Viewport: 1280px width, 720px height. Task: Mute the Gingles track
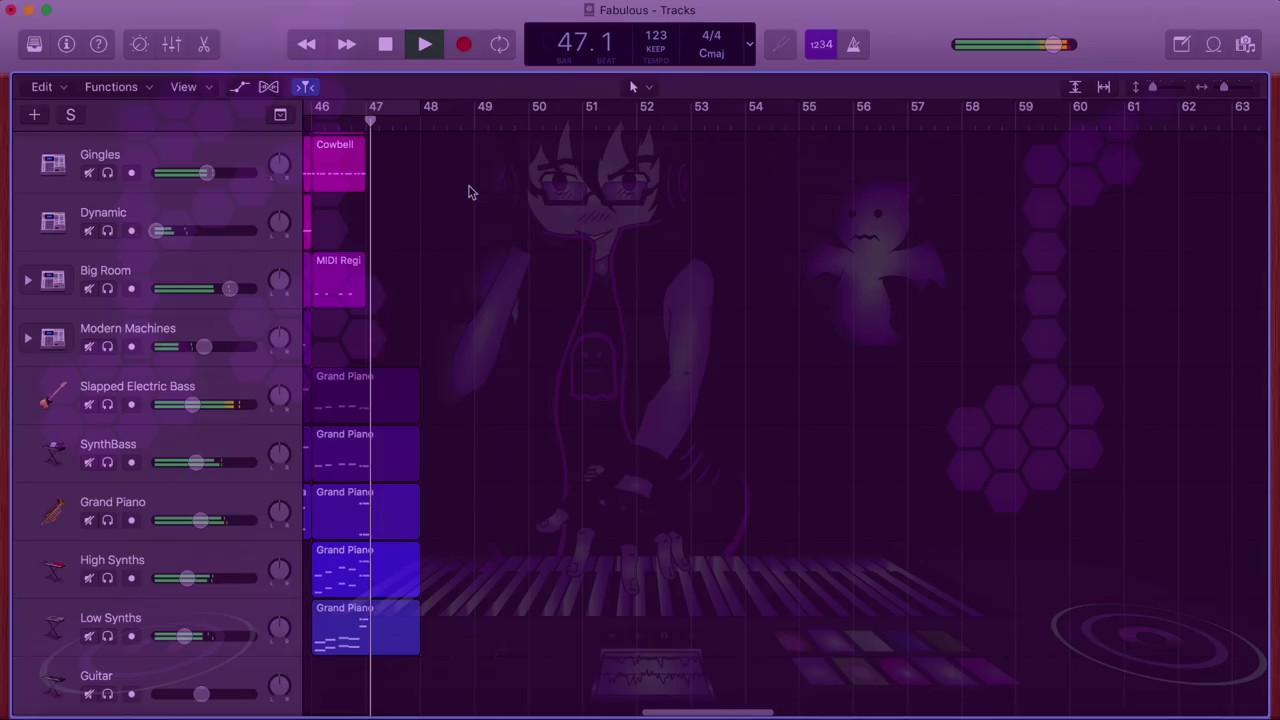tap(88, 173)
